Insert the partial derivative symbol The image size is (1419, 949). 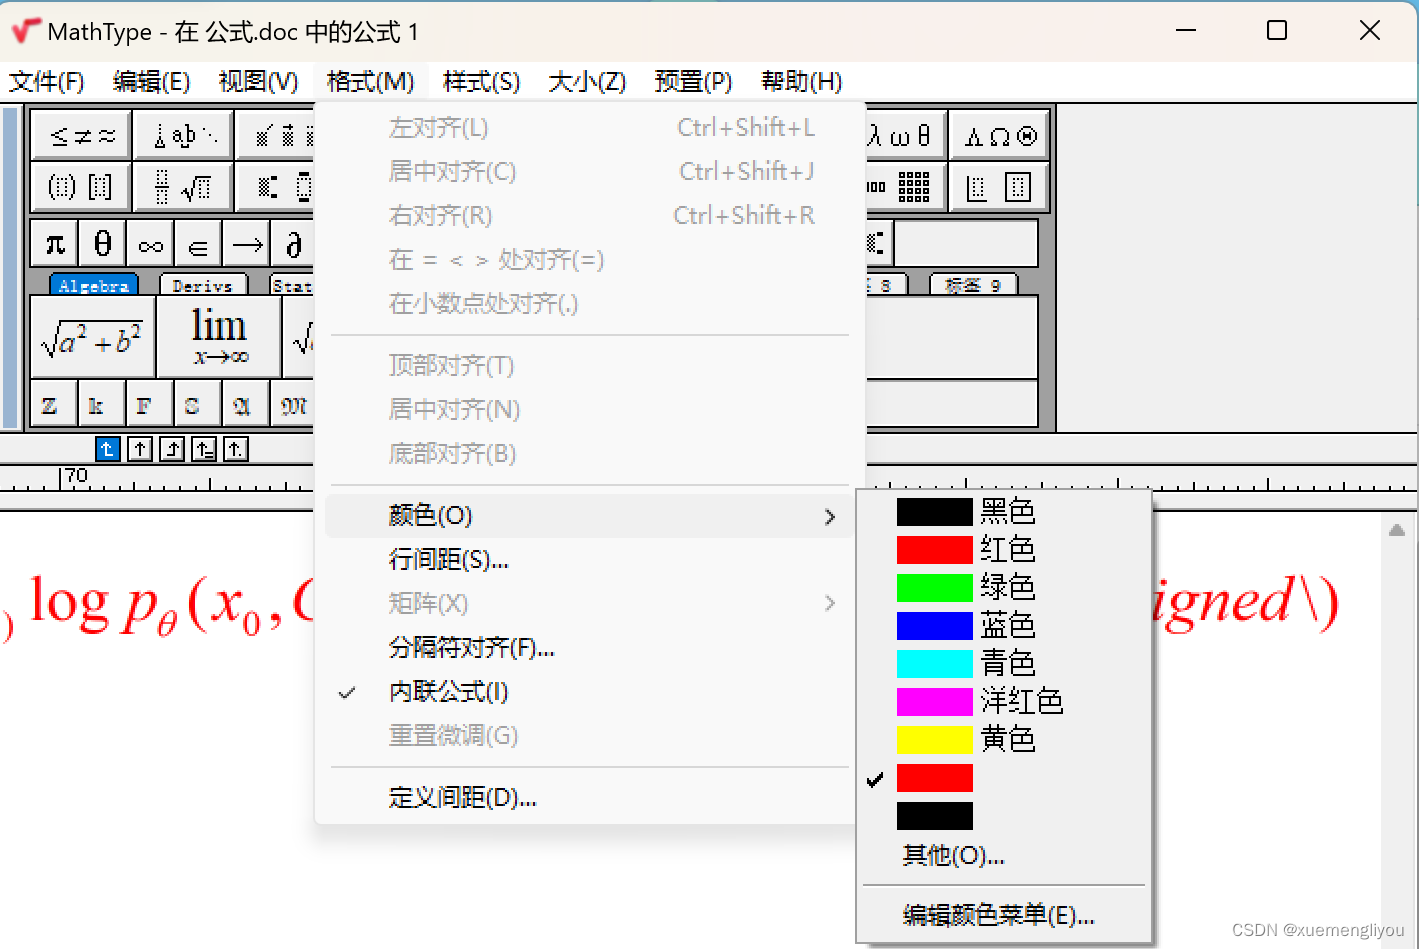[x=293, y=244]
